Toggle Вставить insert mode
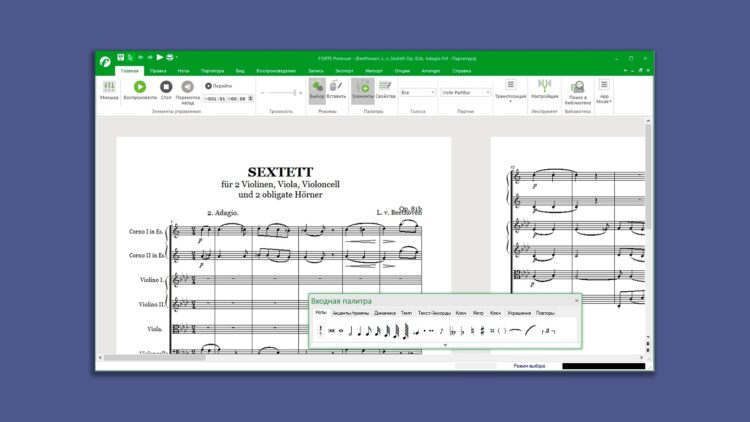Viewport: 750px width, 422px height. coord(336,89)
